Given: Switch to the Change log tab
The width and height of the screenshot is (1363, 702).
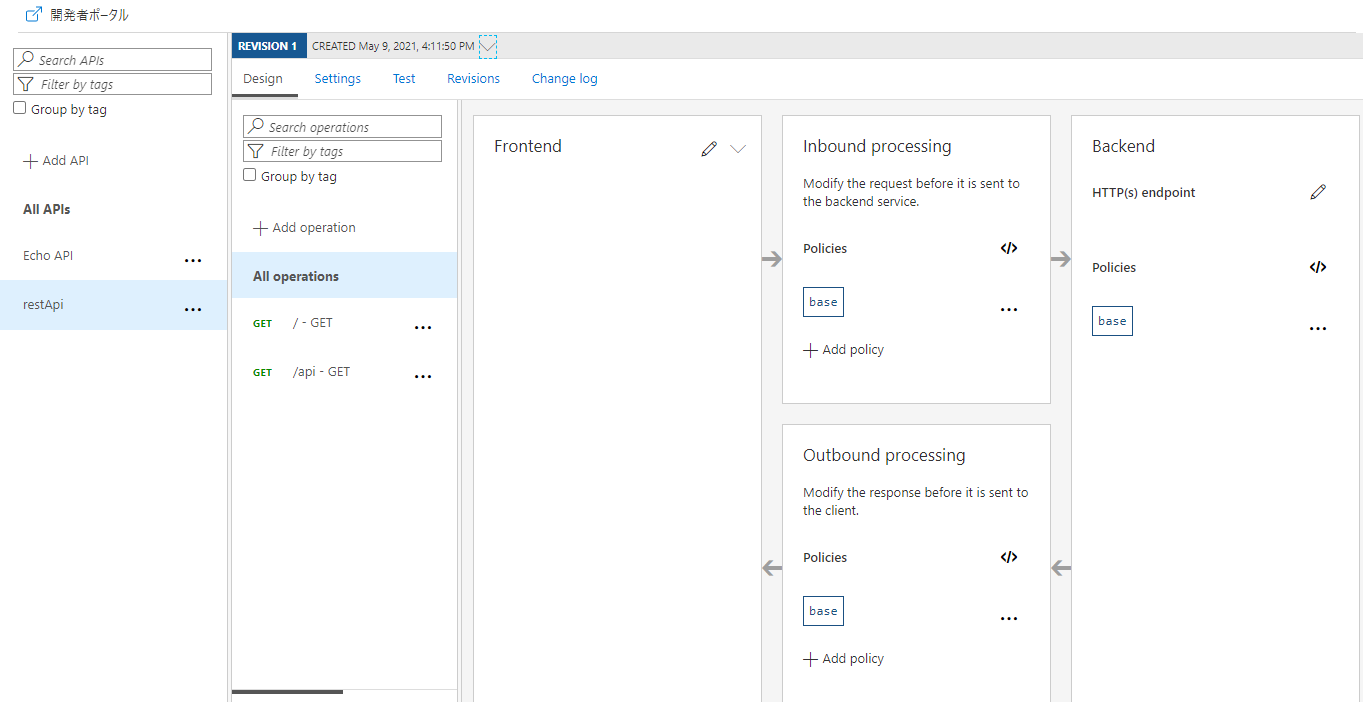Looking at the screenshot, I should (564, 79).
